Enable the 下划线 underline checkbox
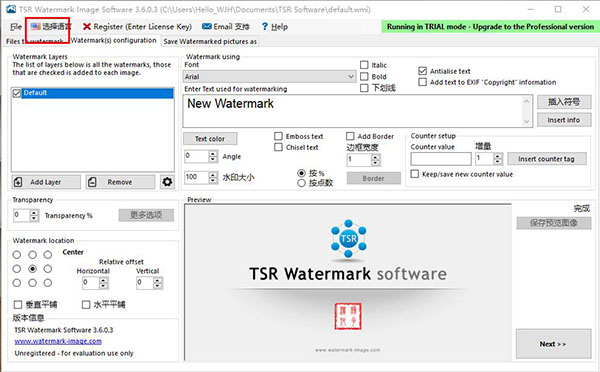The width and height of the screenshot is (600, 372). coord(364,88)
